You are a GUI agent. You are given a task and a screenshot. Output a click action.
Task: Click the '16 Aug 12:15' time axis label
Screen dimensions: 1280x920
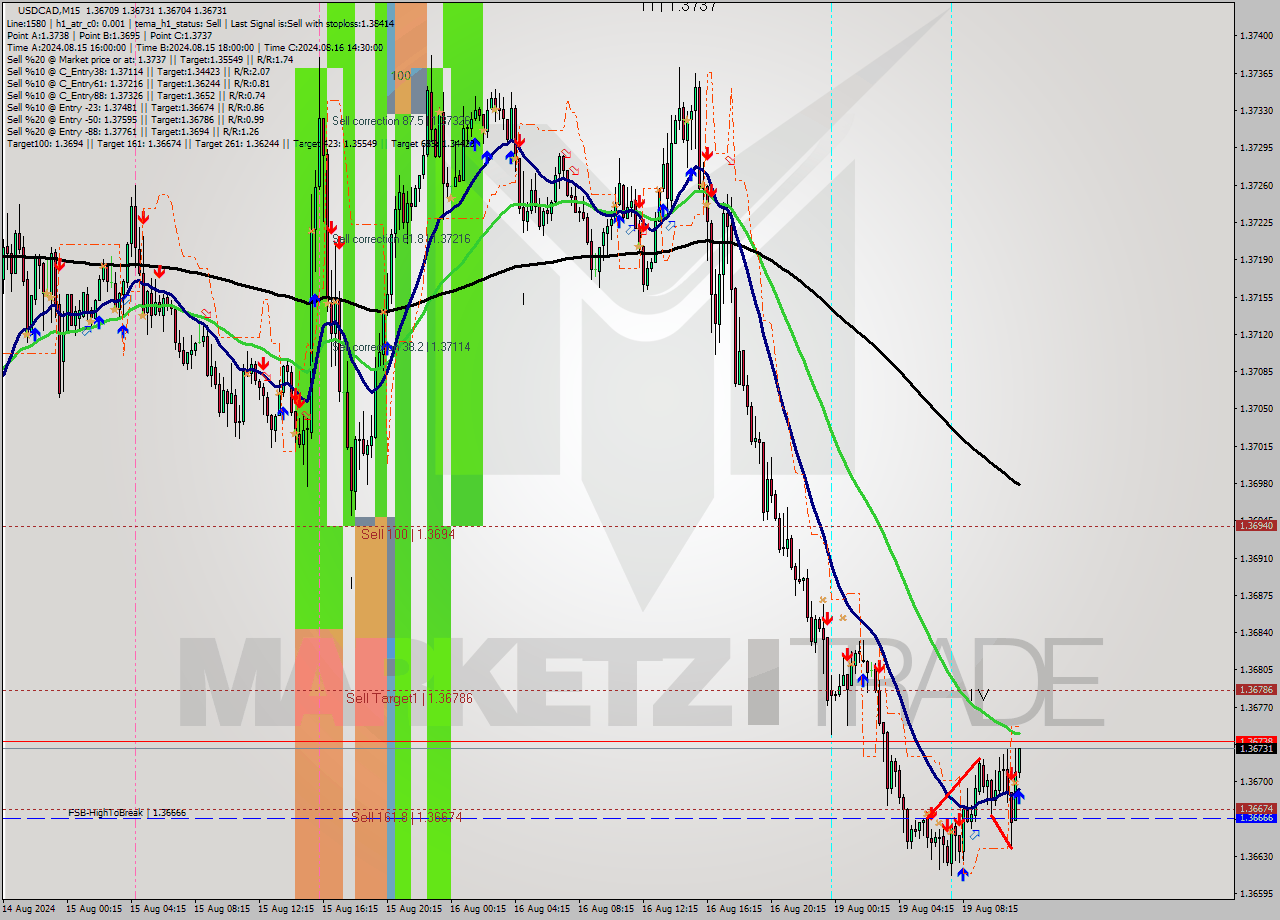[x=670, y=910]
